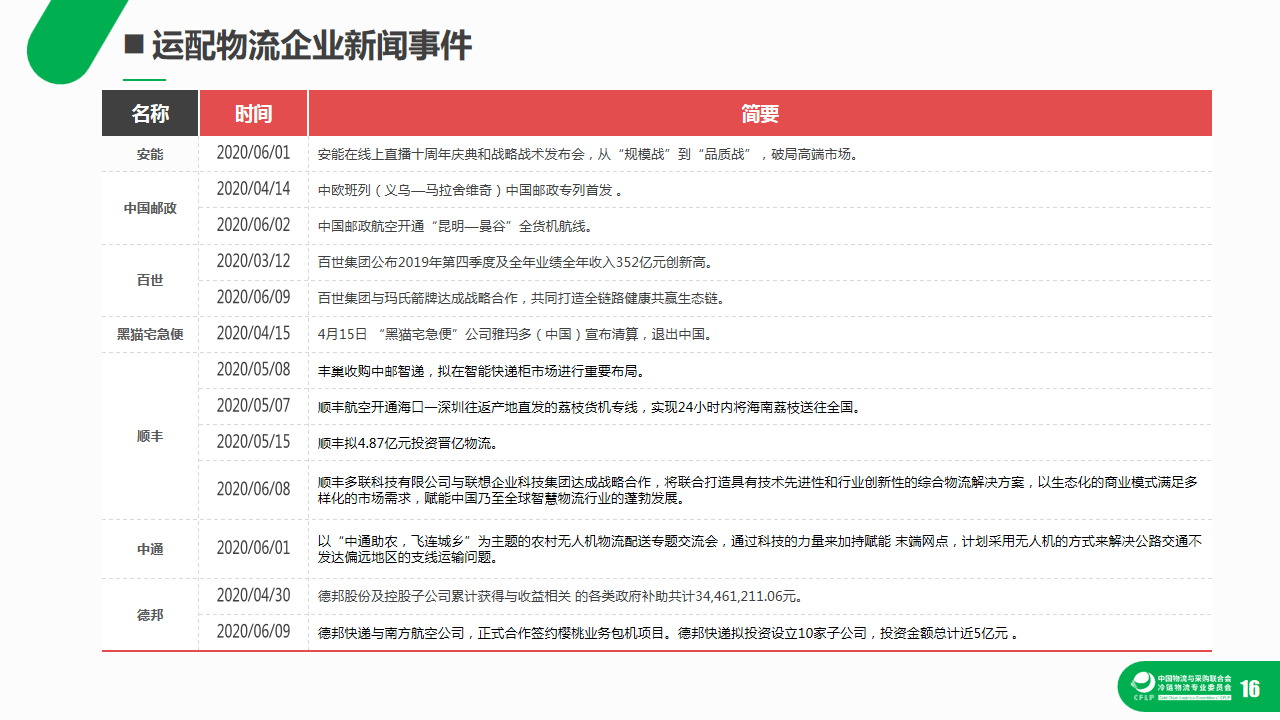Viewport: 1280px width, 720px height.
Task: Select the 2020/05/15 date cell
Action: pos(253,442)
